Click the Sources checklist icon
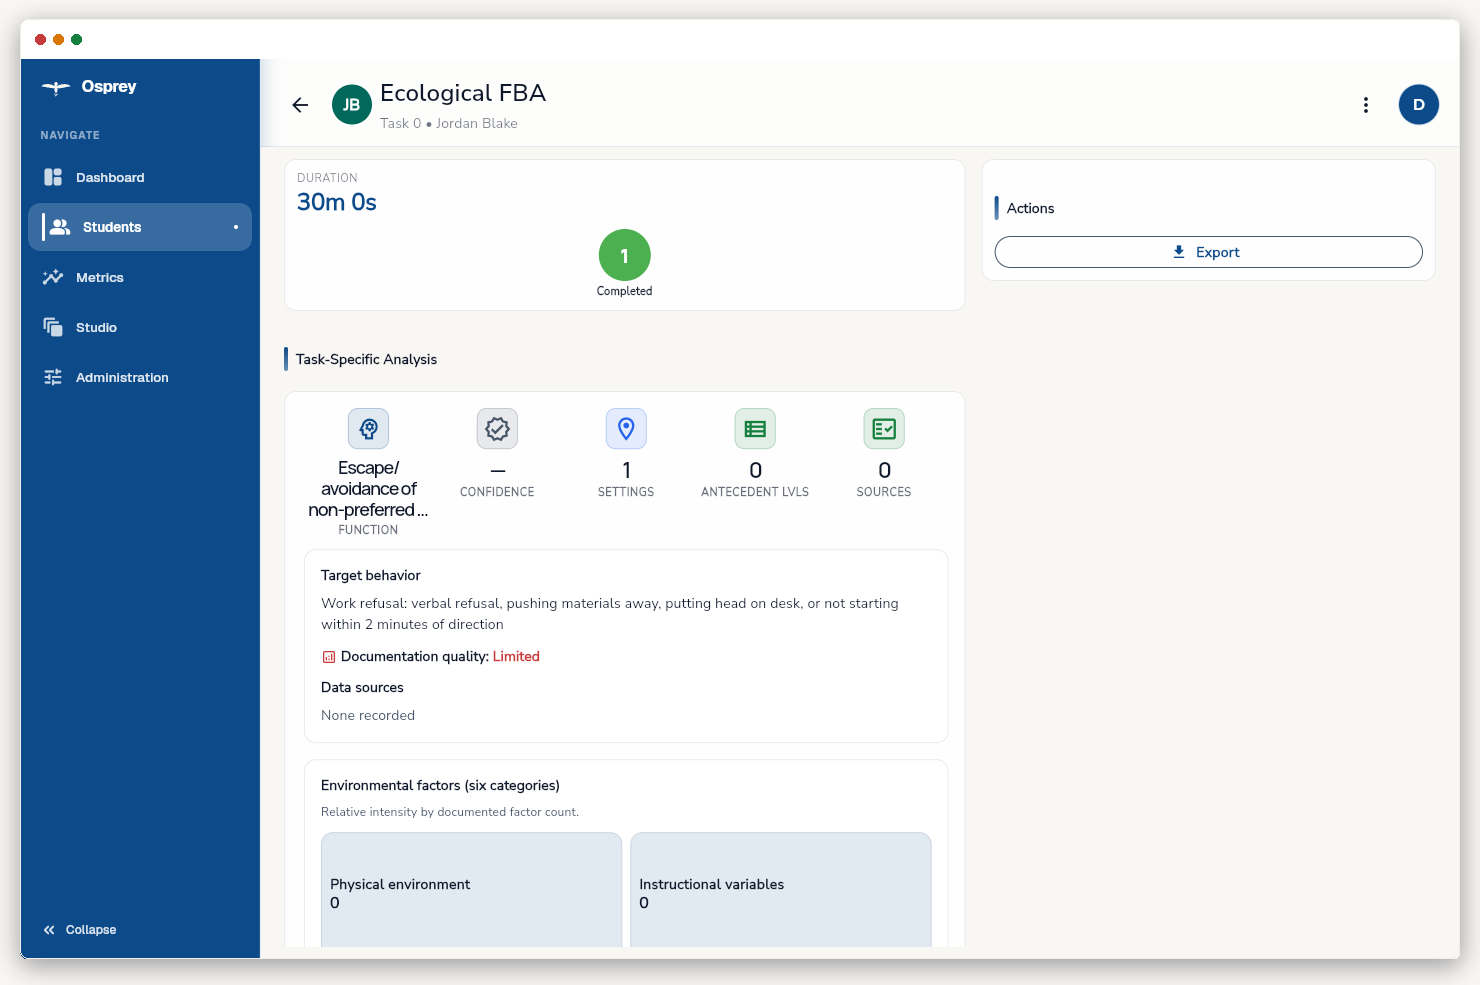This screenshot has height=985, width=1480. click(x=884, y=429)
